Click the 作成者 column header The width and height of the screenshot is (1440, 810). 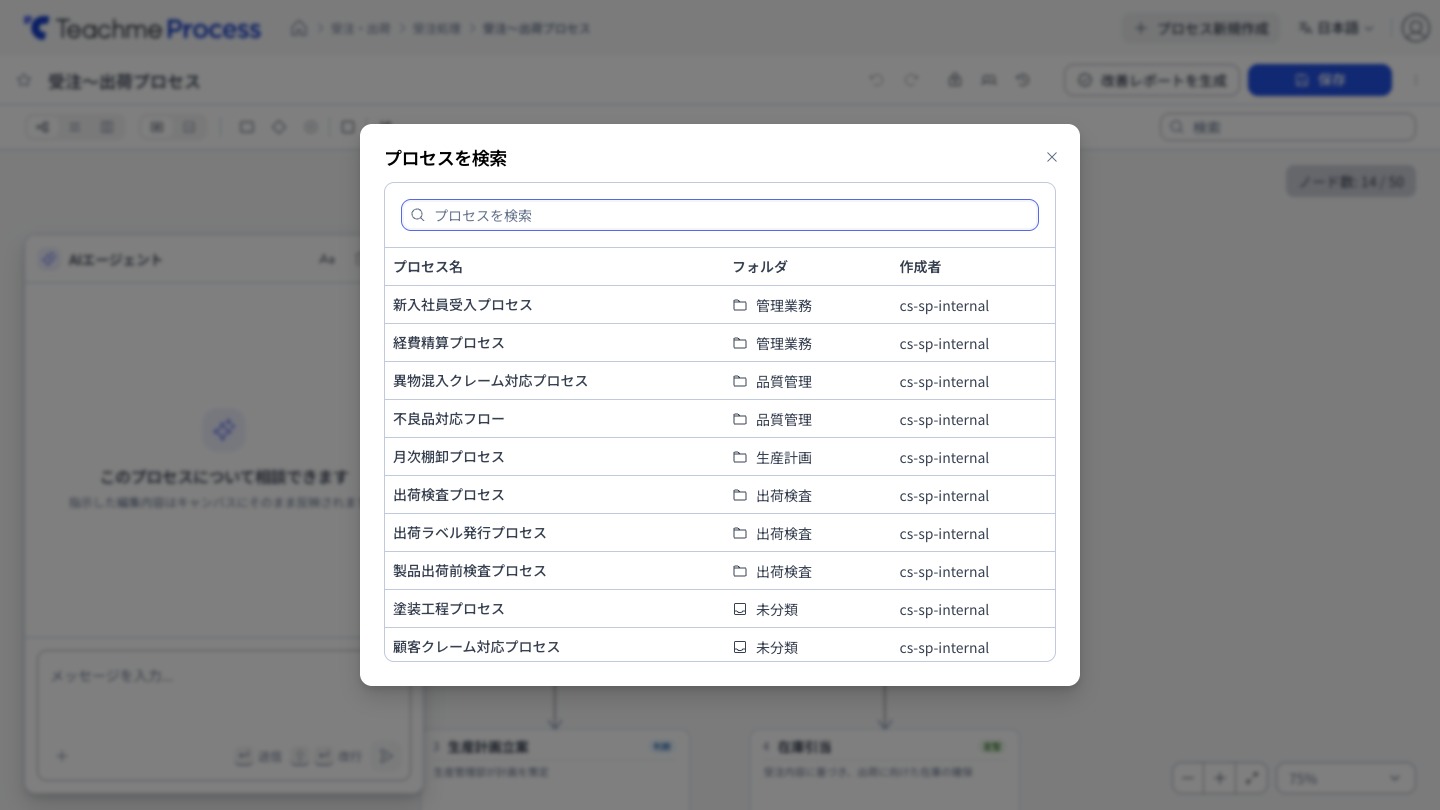coord(920,267)
